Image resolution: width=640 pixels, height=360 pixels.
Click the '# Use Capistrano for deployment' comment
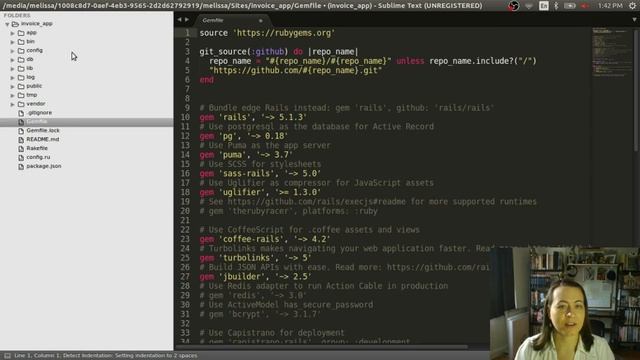click(272, 333)
